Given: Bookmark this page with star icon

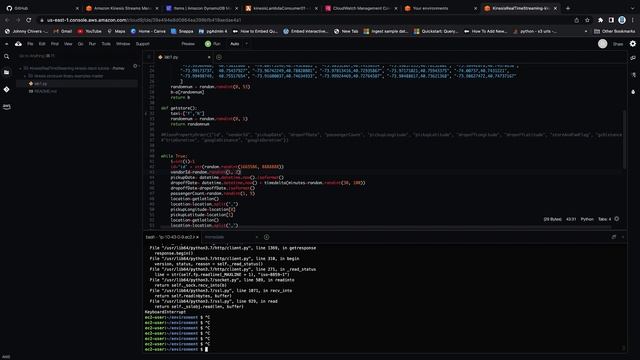Looking at the screenshot, I should [x=587, y=20].
